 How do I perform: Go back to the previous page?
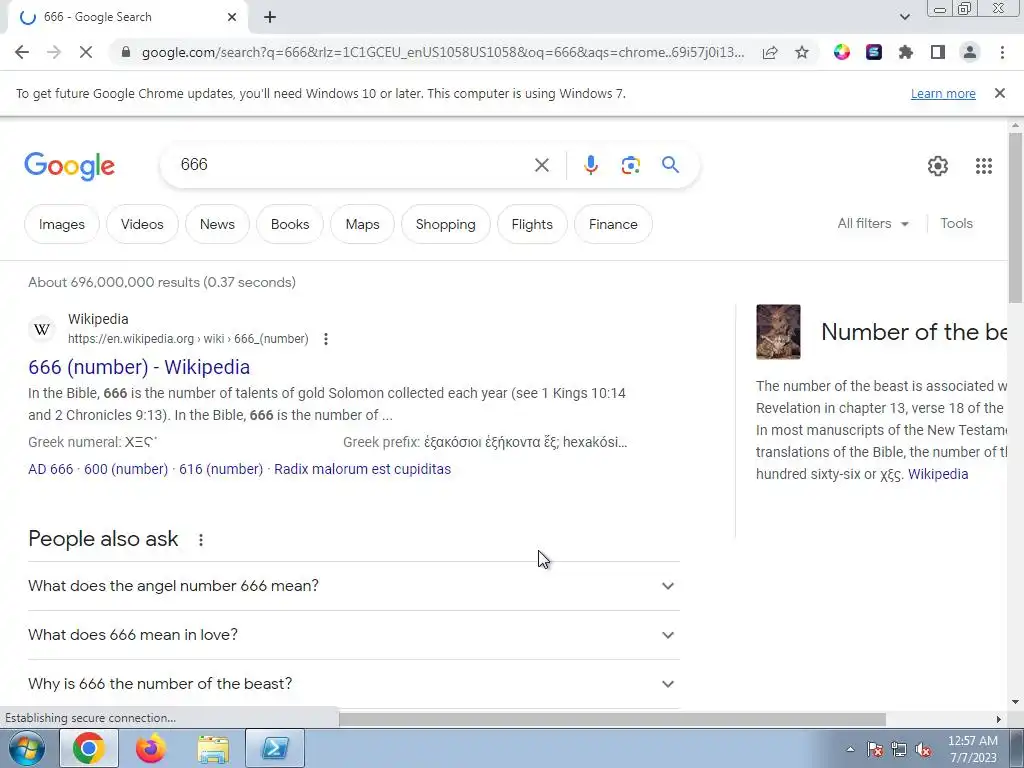click(22, 52)
